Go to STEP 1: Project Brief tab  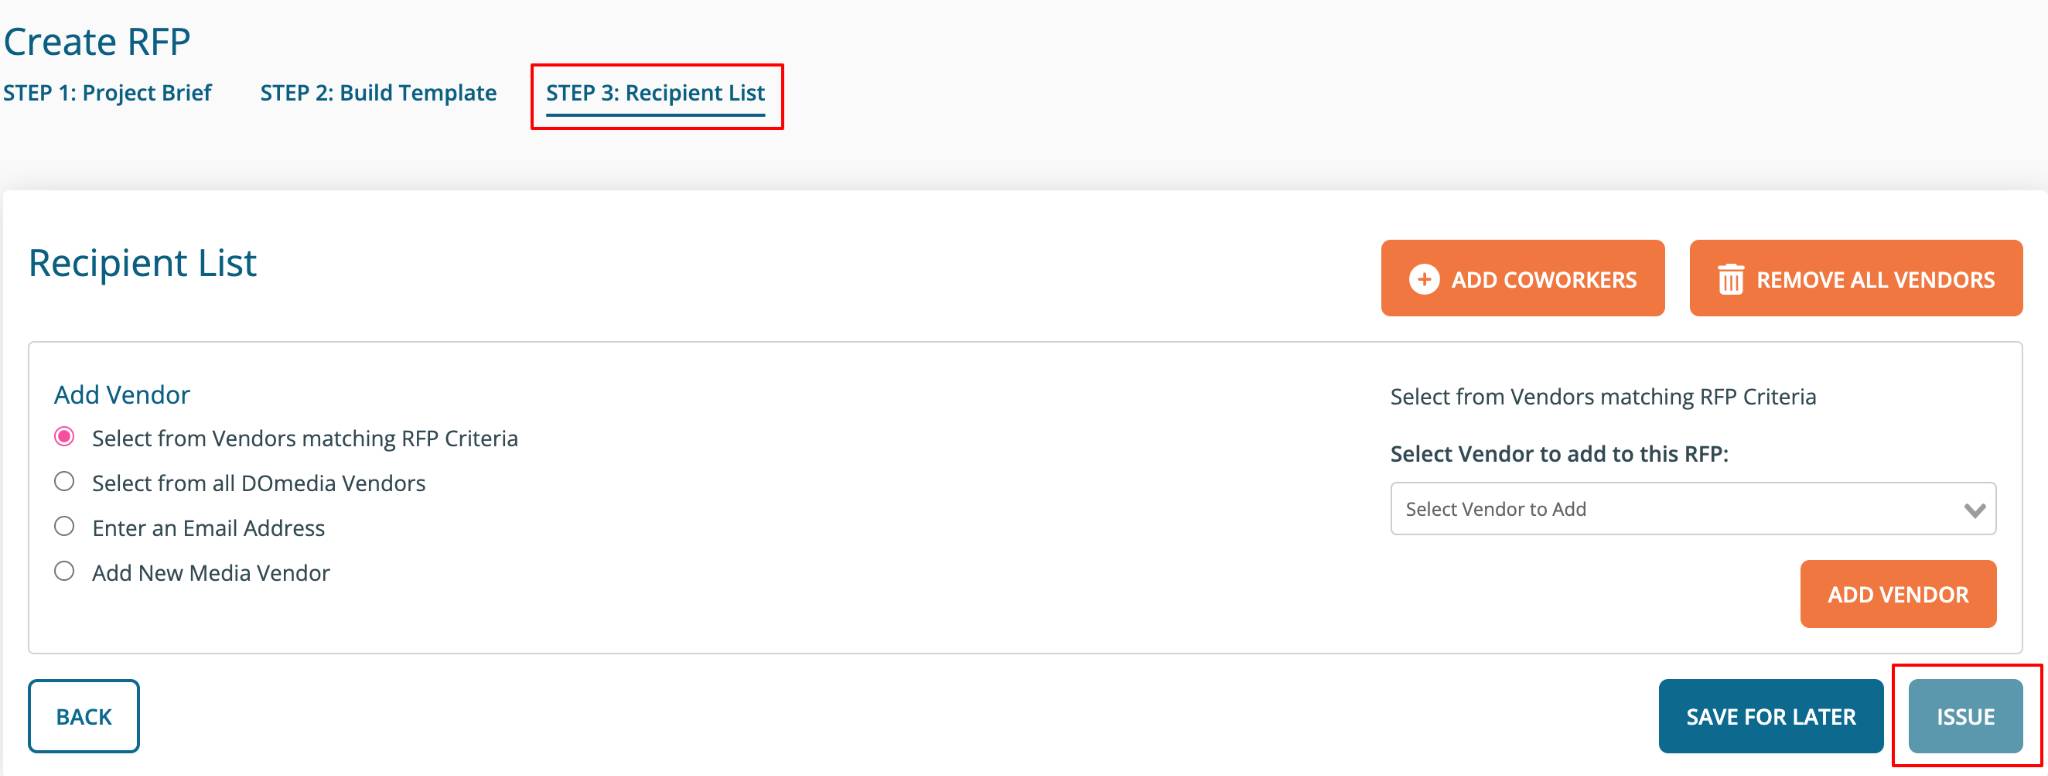click(x=107, y=93)
